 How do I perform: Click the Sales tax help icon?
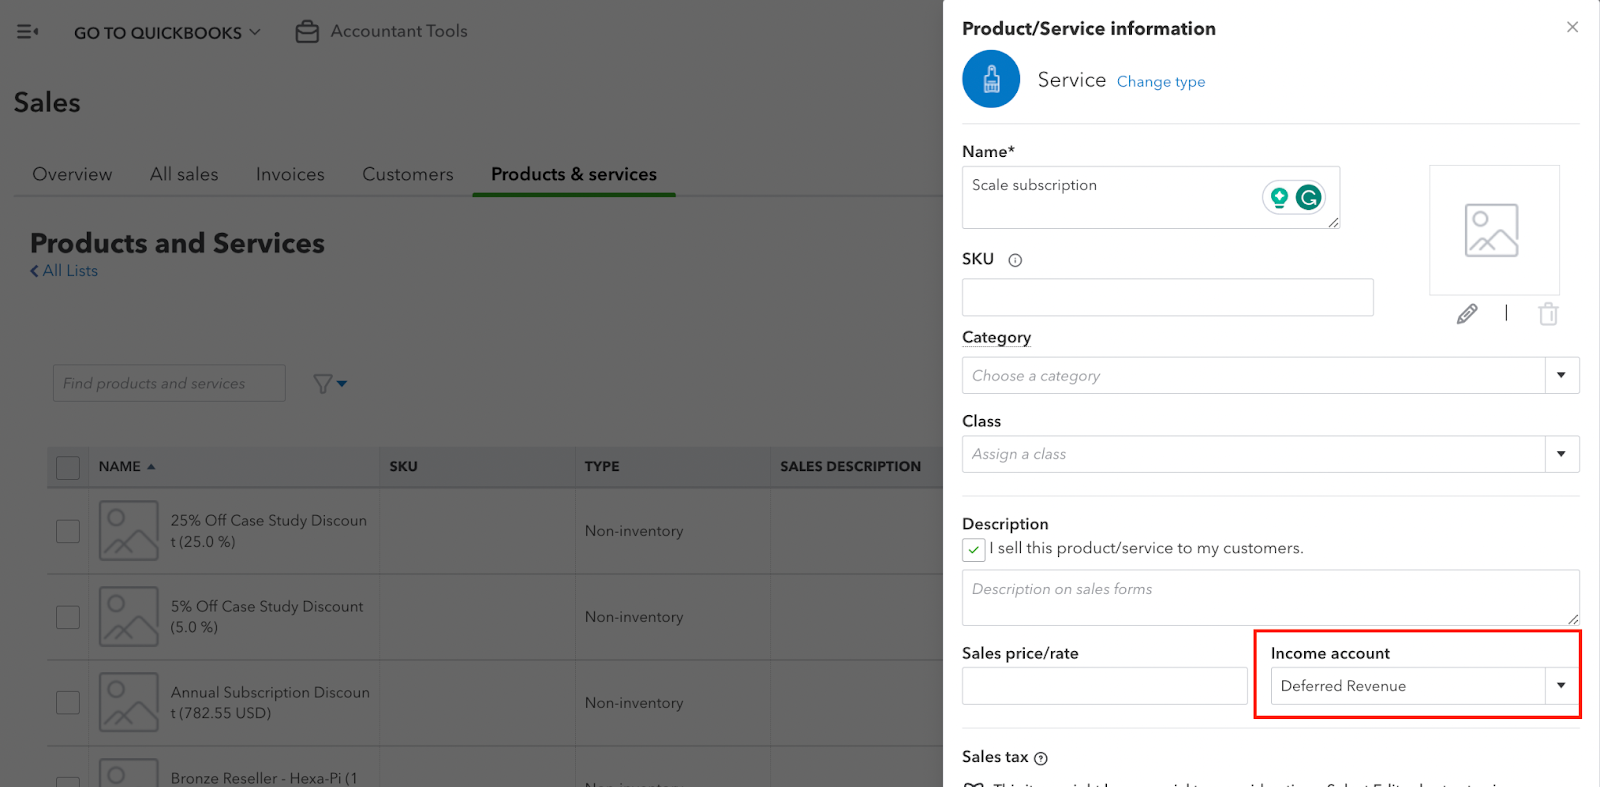1041,758
